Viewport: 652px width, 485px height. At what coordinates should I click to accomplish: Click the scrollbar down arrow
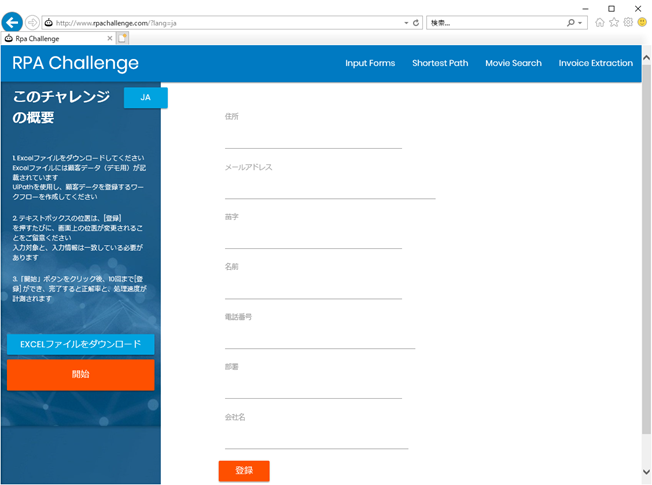coord(646,472)
